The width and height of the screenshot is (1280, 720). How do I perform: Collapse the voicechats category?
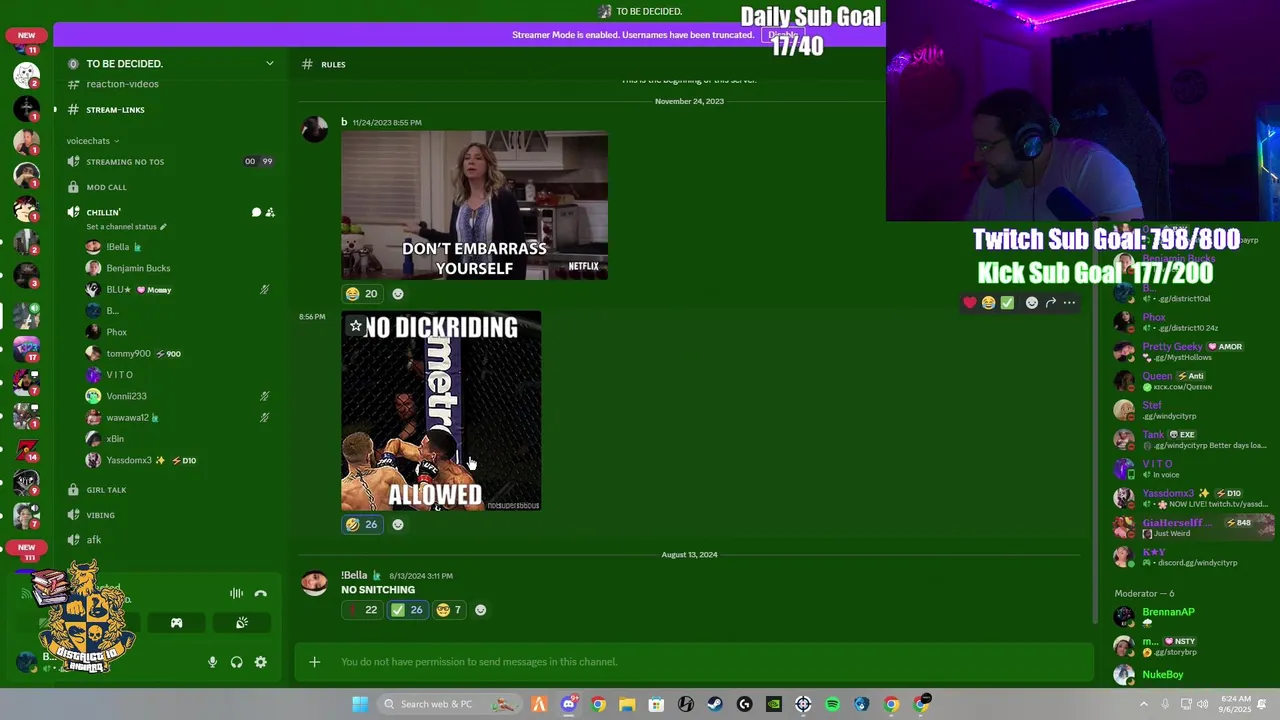click(x=93, y=141)
